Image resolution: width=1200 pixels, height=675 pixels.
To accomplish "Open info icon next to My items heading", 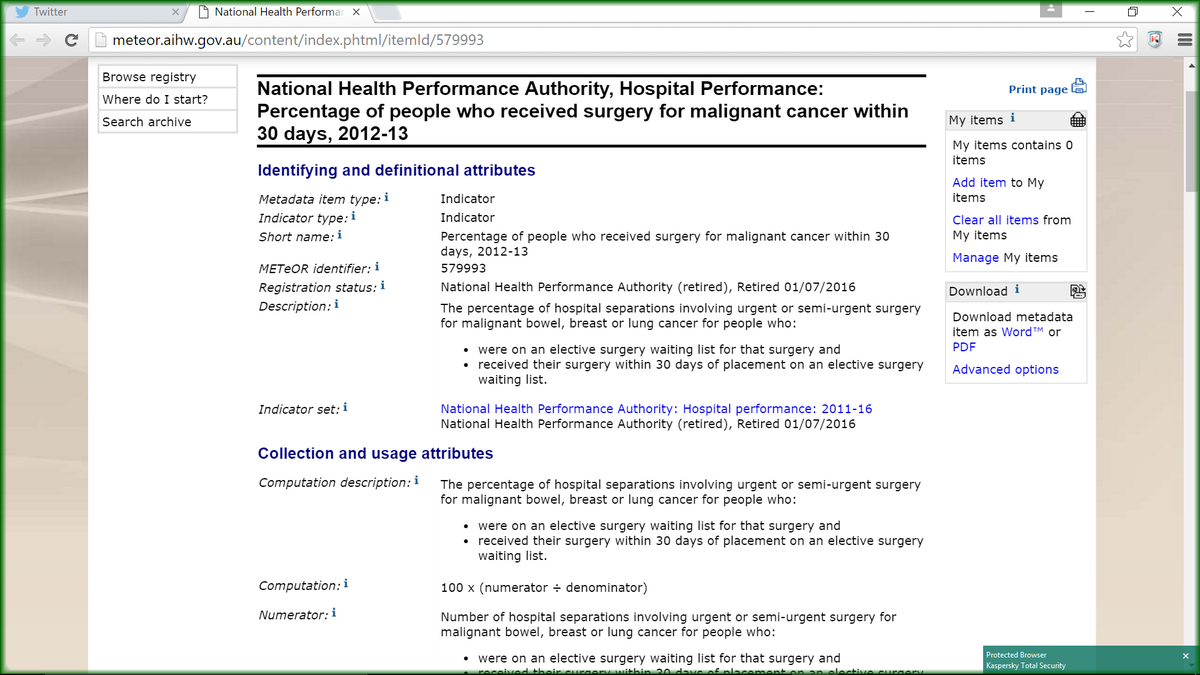I will 1012,118.
